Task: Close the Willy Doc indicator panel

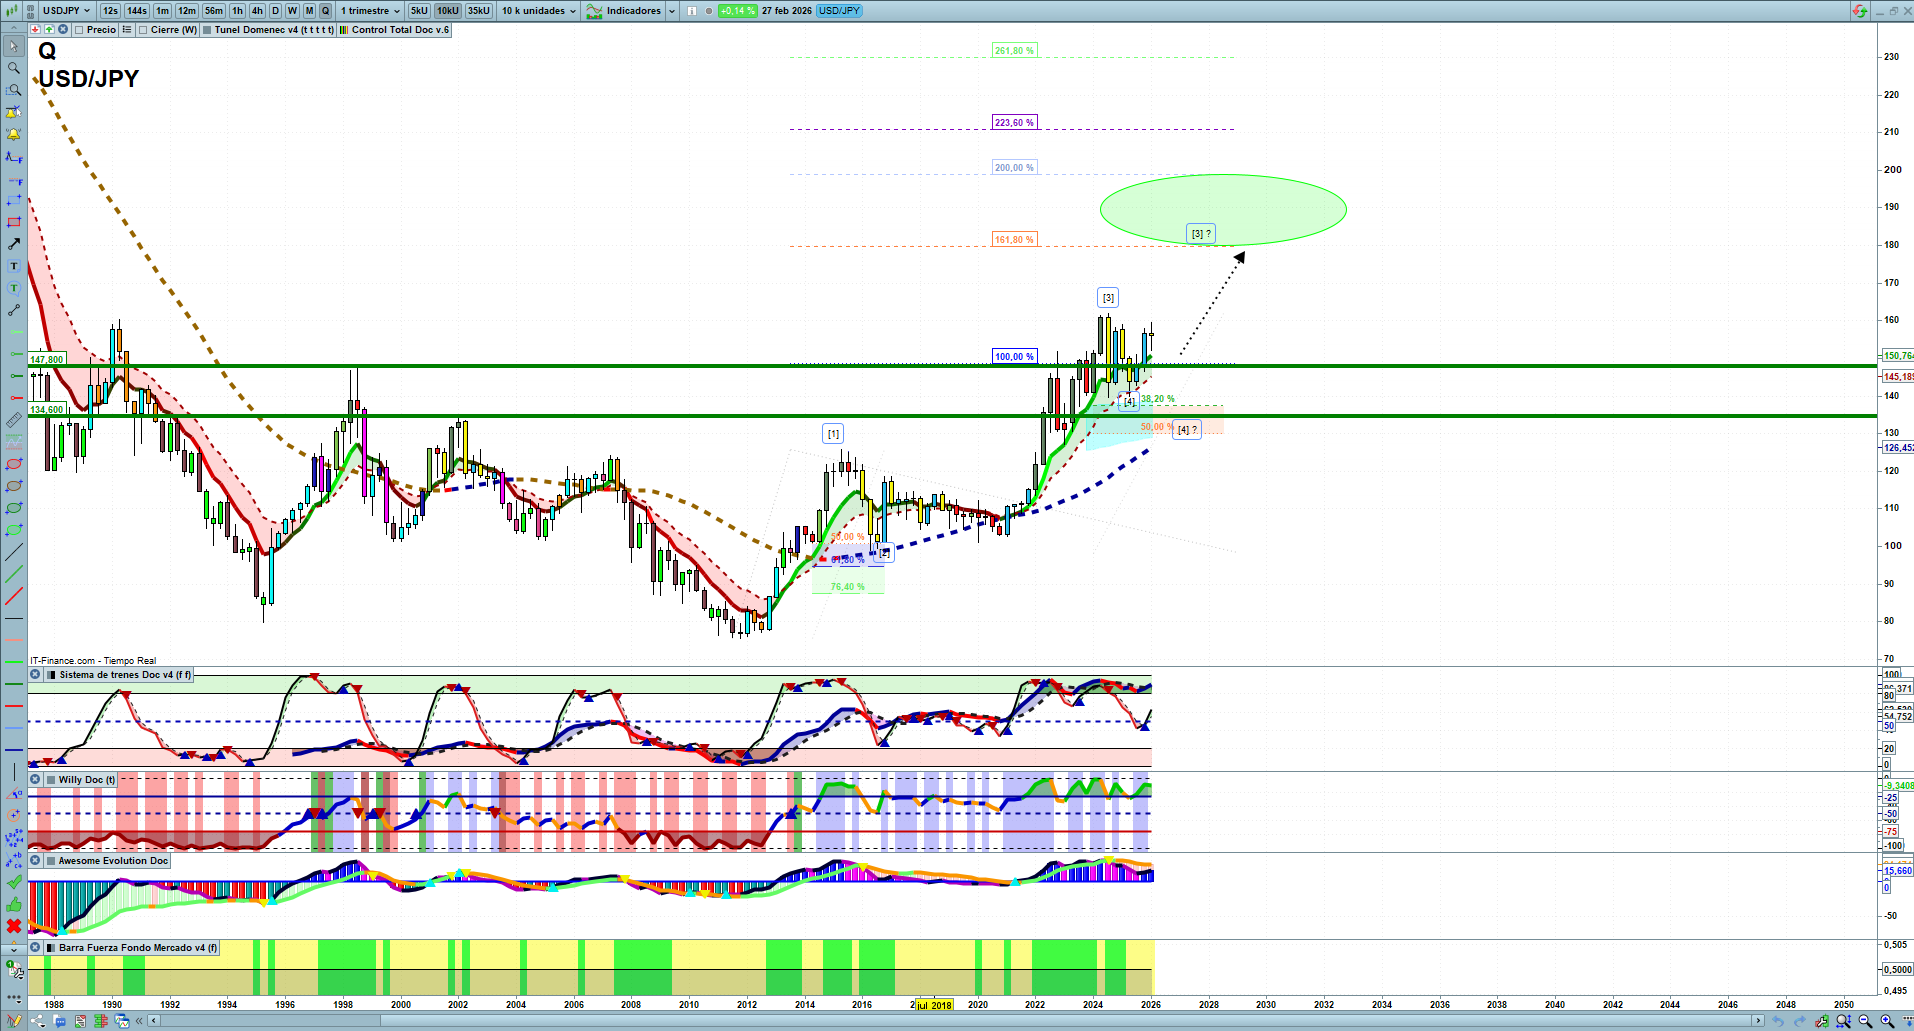Action: 35,780
